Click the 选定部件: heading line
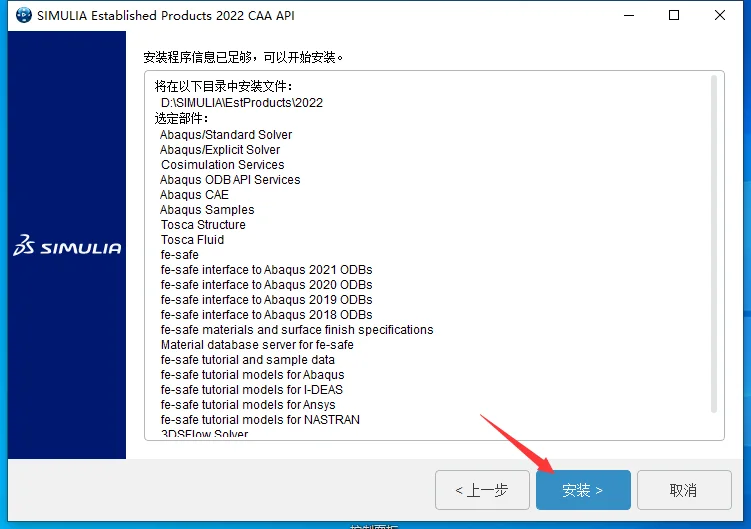 click(181, 118)
